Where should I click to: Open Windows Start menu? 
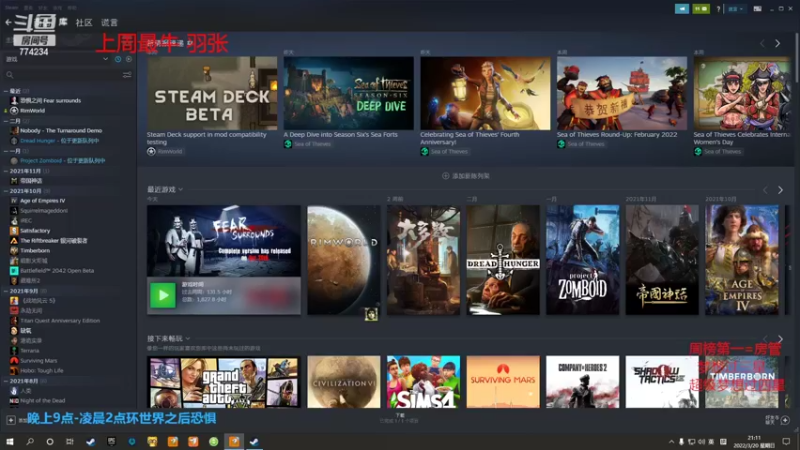tap(10, 441)
